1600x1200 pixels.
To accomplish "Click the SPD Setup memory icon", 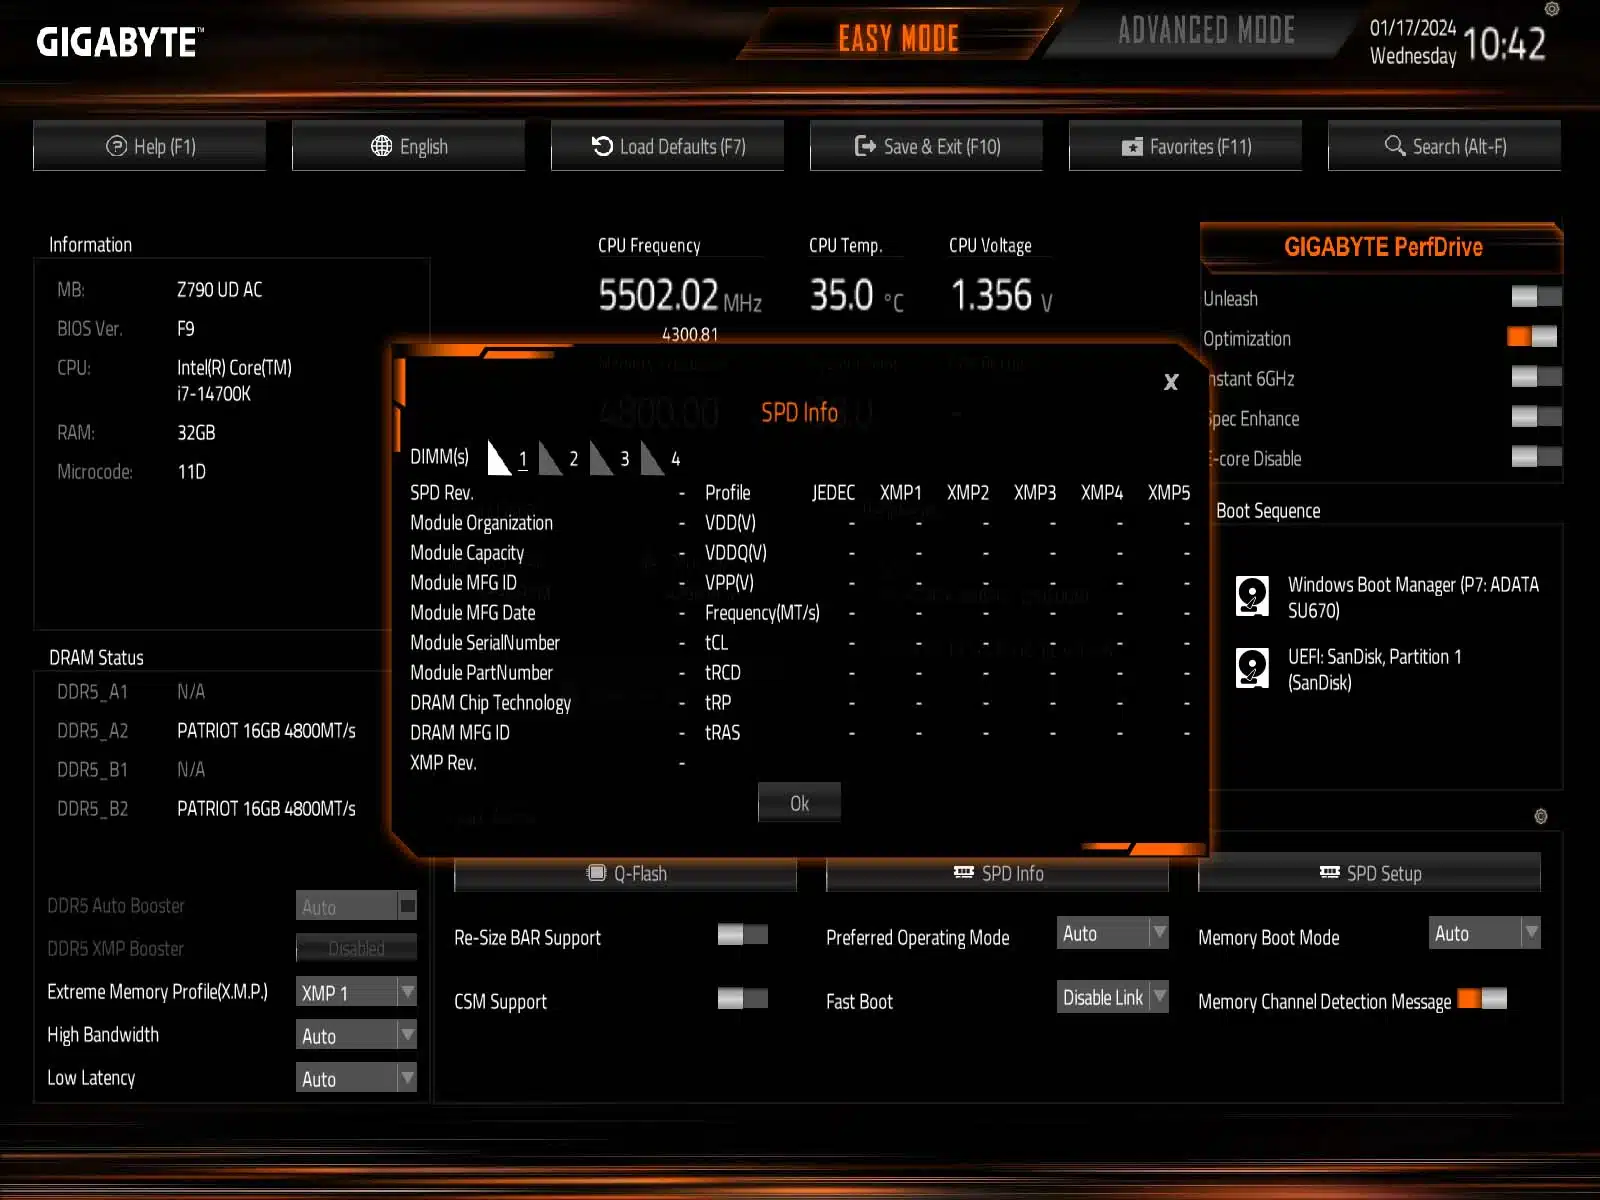I will coord(1330,872).
